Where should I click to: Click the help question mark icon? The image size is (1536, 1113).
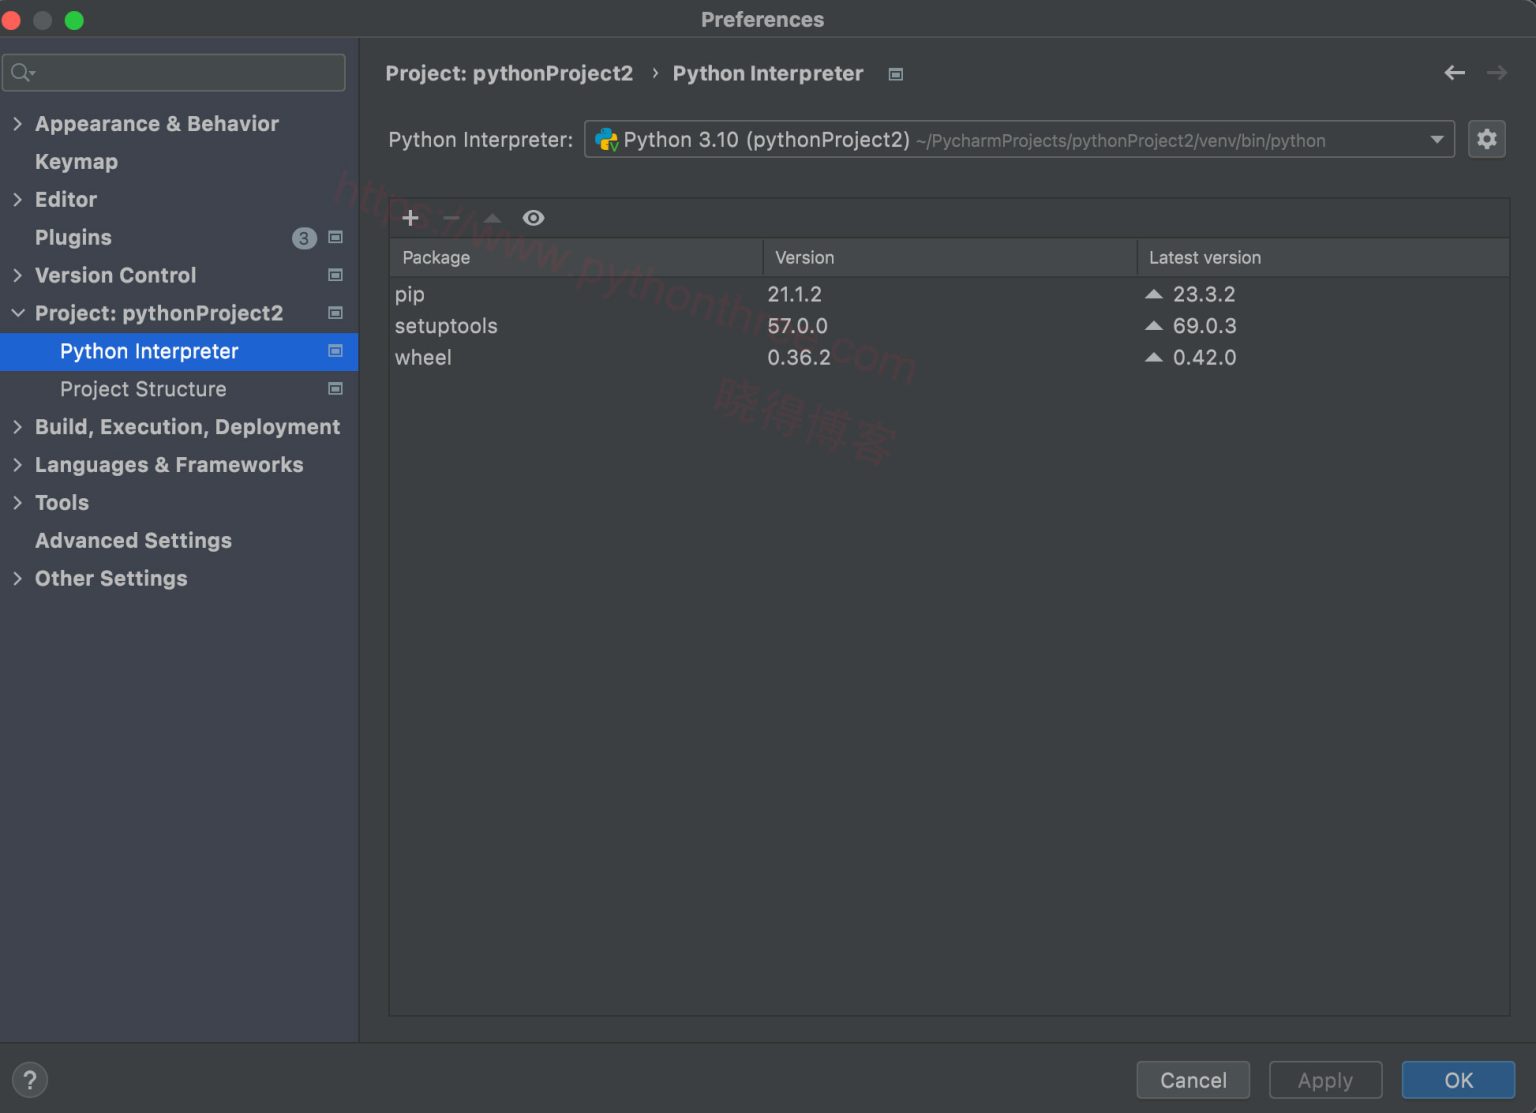[30, 1080]
